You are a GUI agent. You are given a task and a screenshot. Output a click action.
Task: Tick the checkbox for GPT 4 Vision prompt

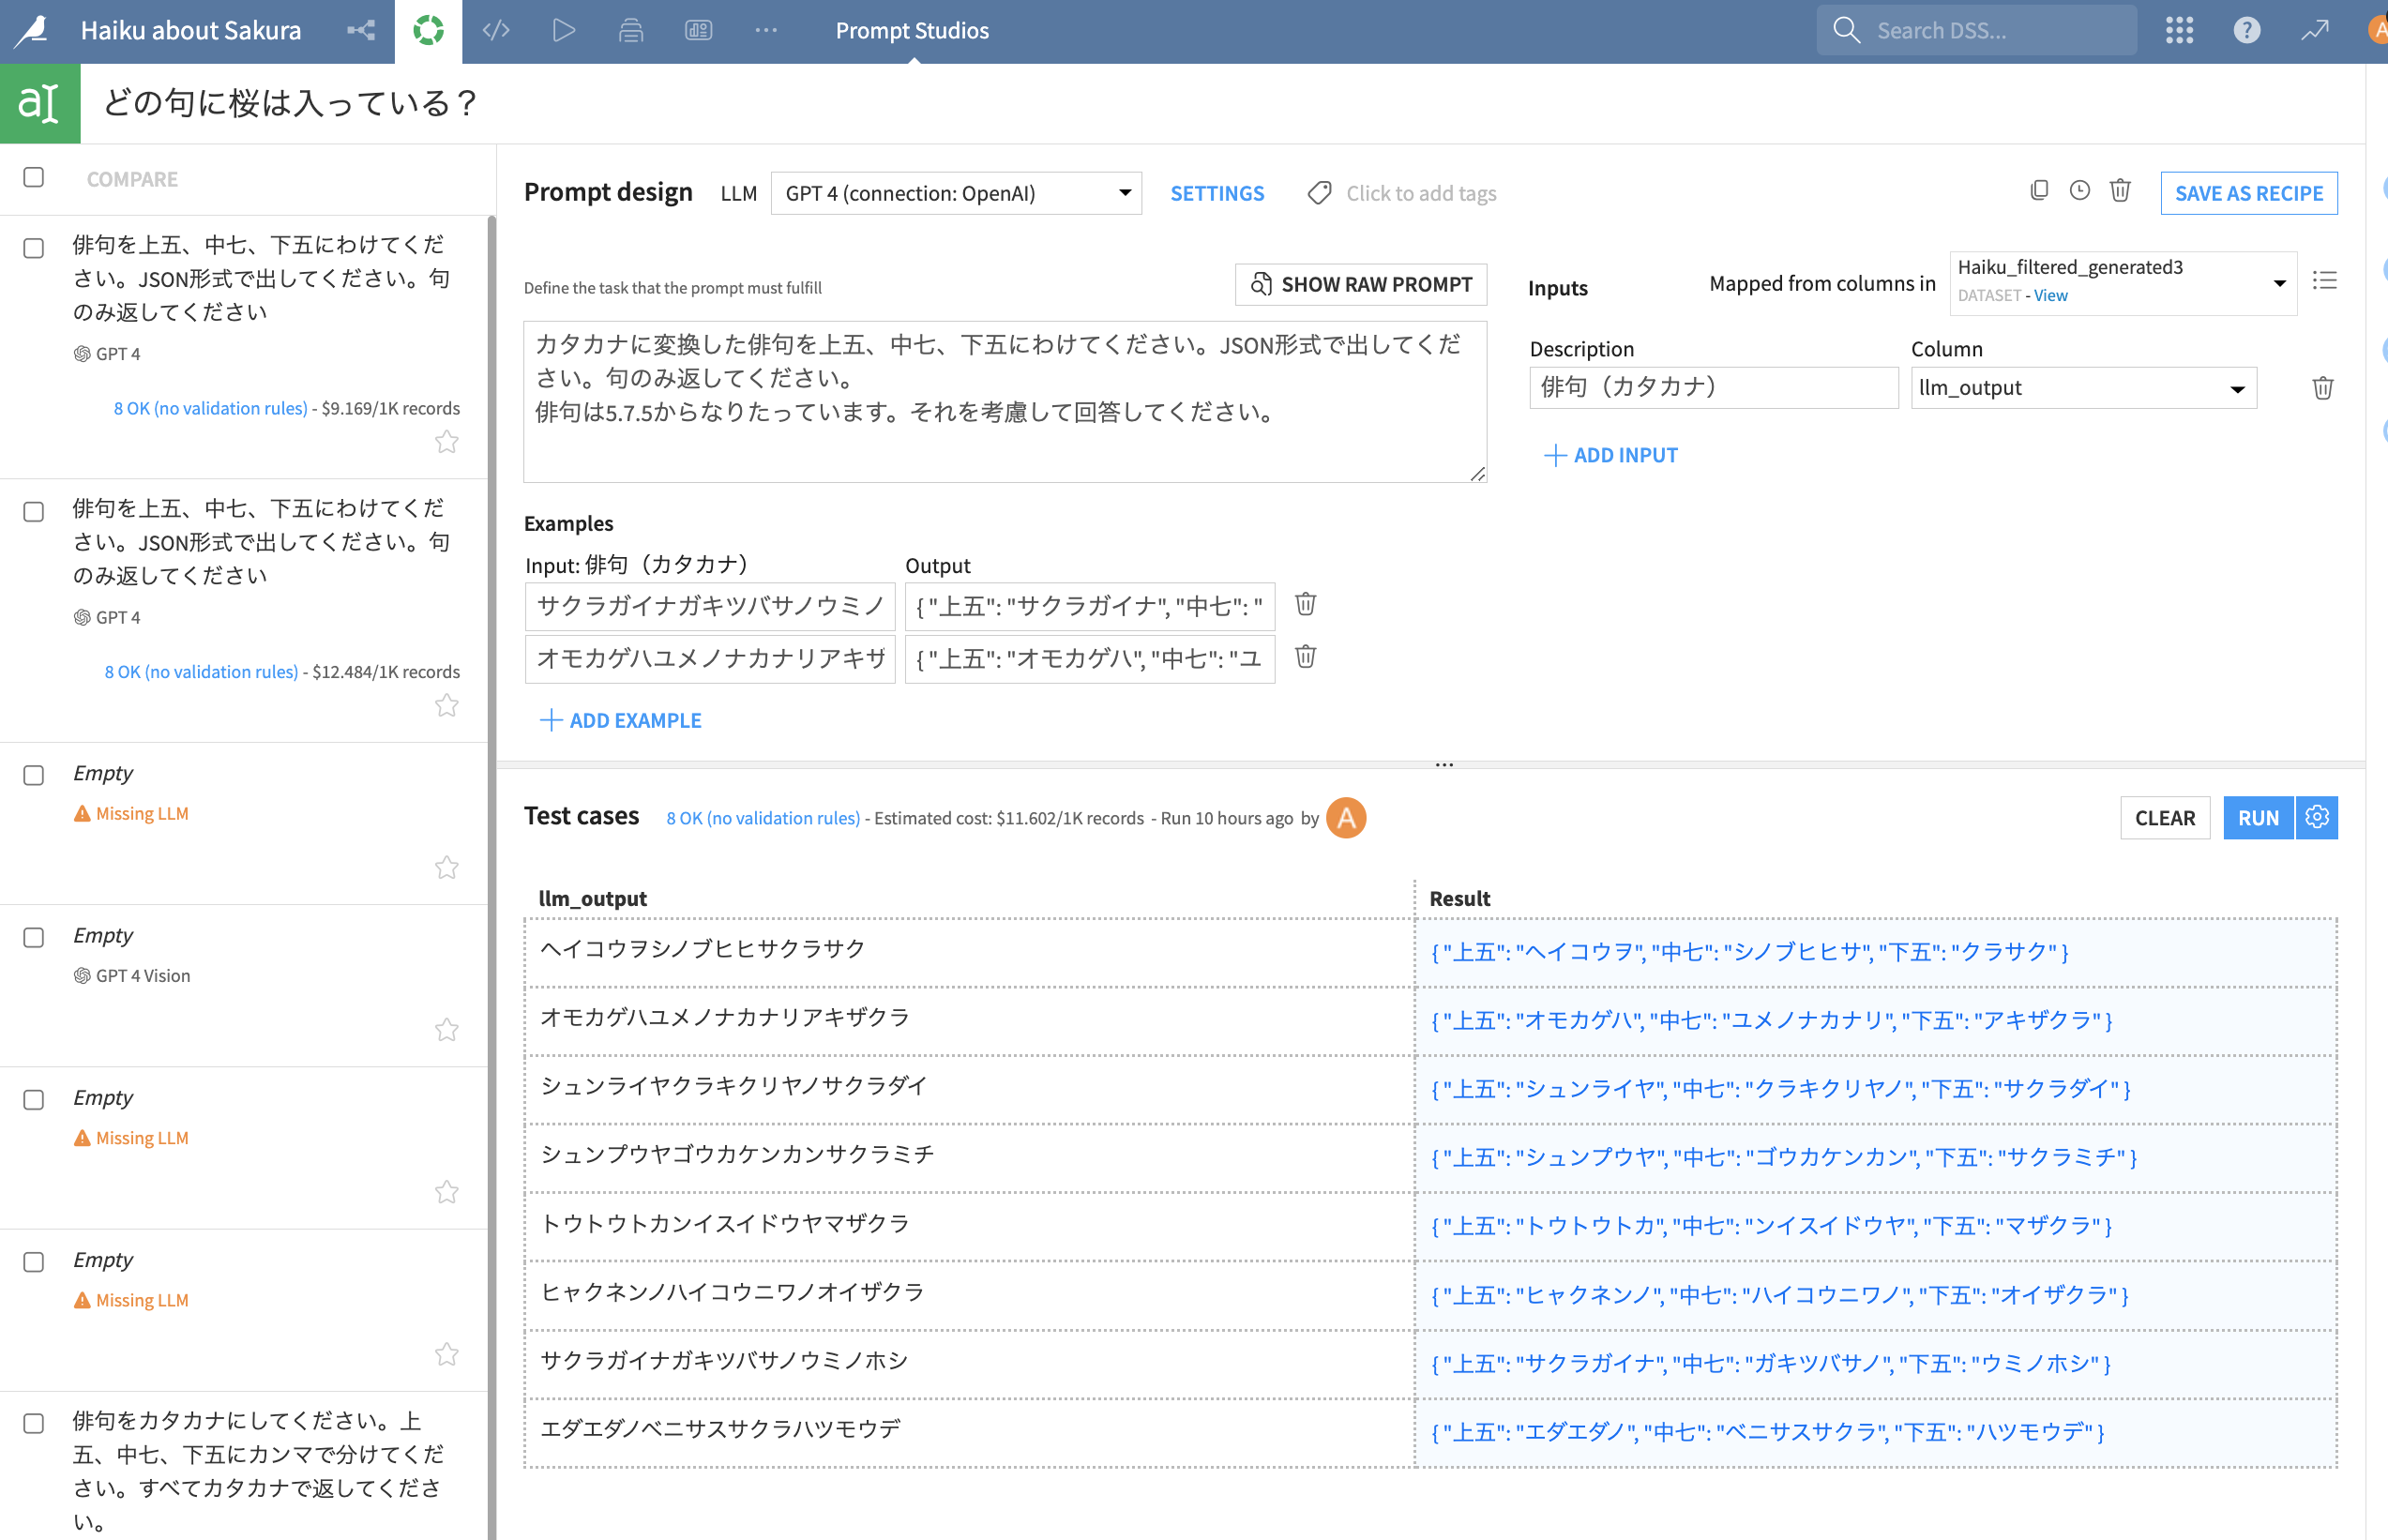[x=34, y=937]
